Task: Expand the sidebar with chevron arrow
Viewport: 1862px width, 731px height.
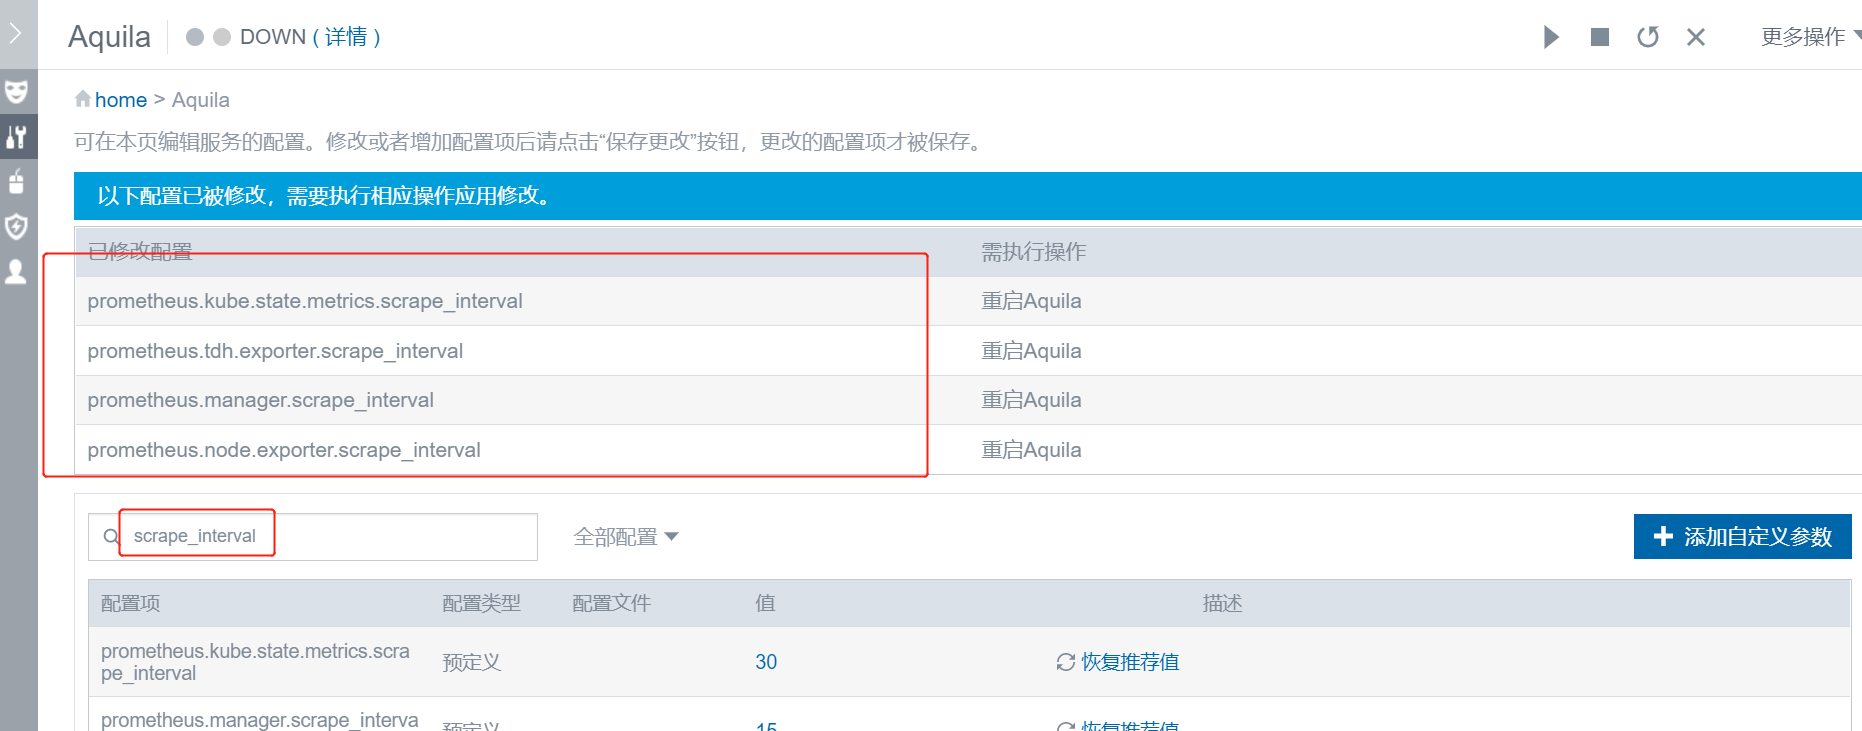Action: pyautogui.click(x=15, y=33)
